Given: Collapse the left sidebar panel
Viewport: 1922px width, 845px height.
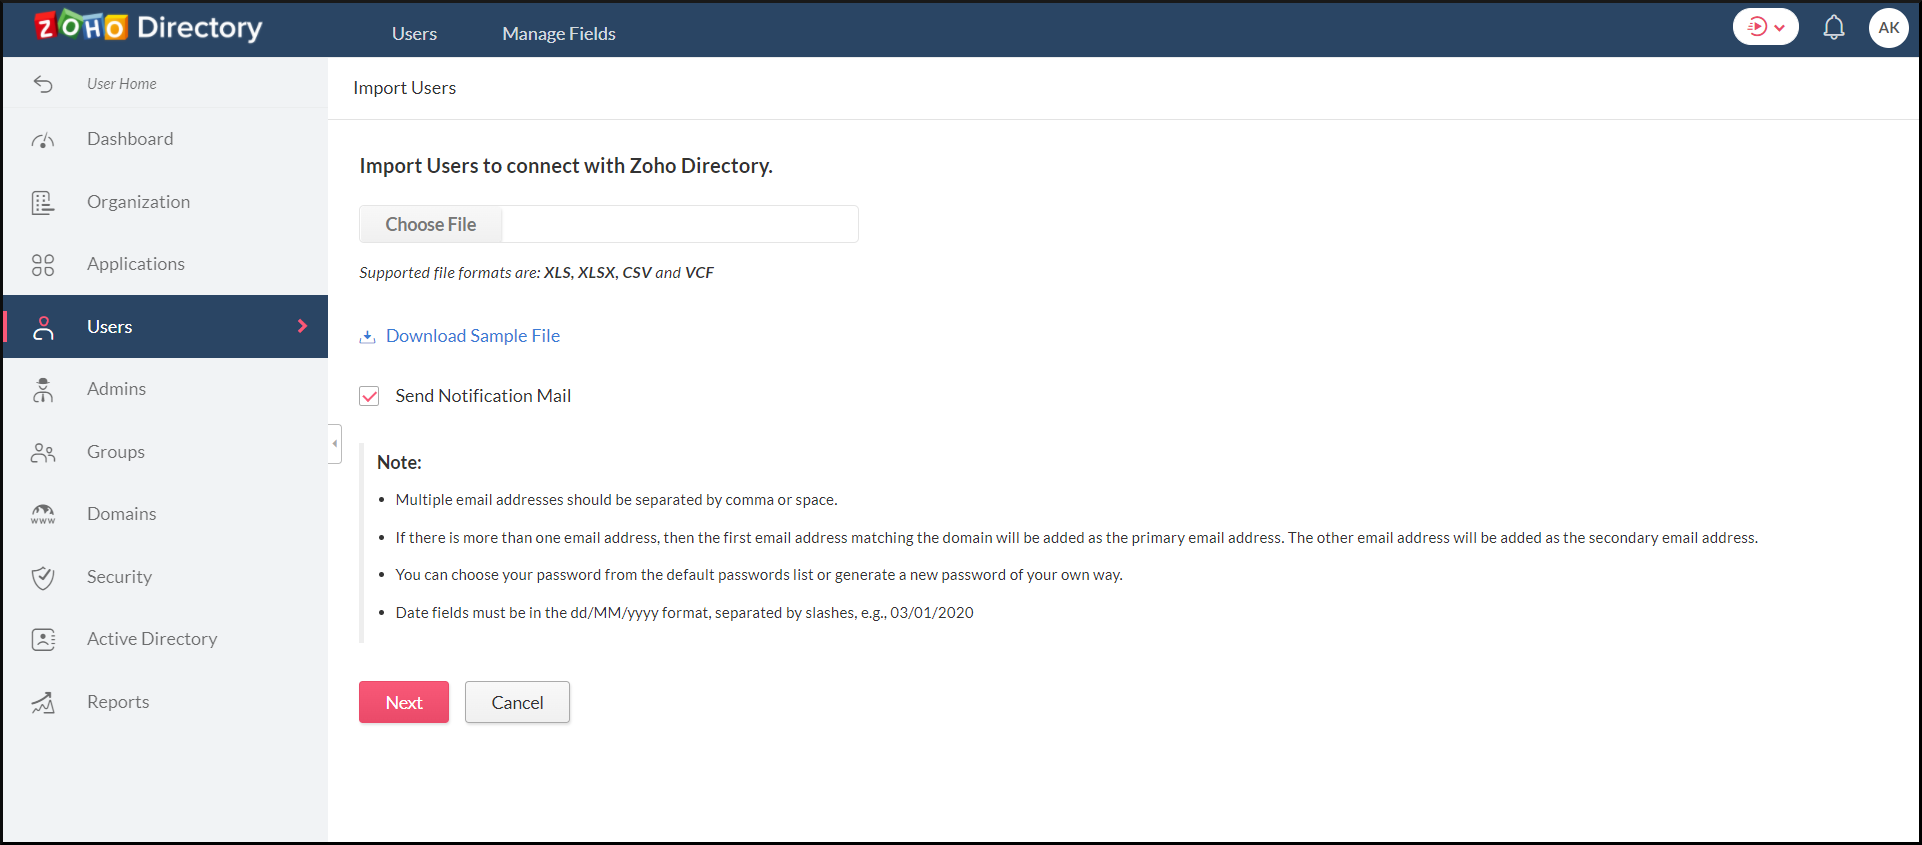Looking at the screenshot, I should (x=335, y=444).
